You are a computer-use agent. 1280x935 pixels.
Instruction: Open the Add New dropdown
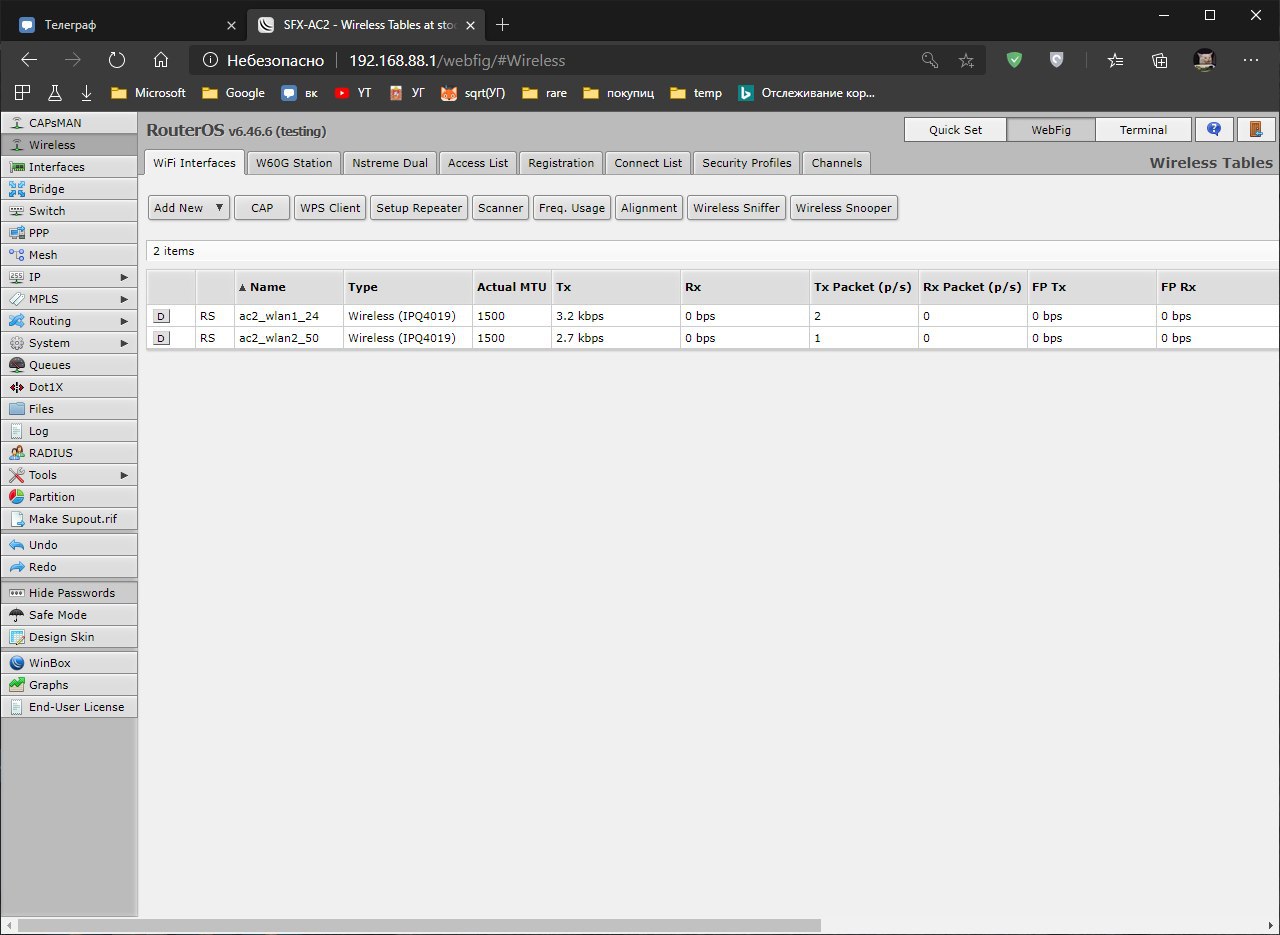coord(189,208)
